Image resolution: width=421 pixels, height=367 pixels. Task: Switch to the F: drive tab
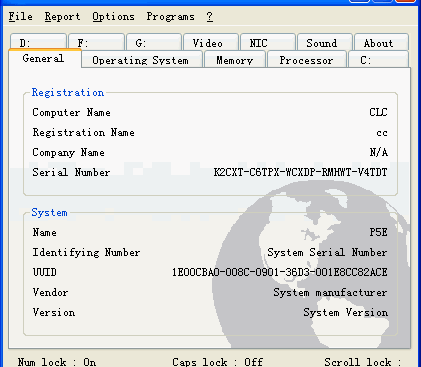(97, 42)
